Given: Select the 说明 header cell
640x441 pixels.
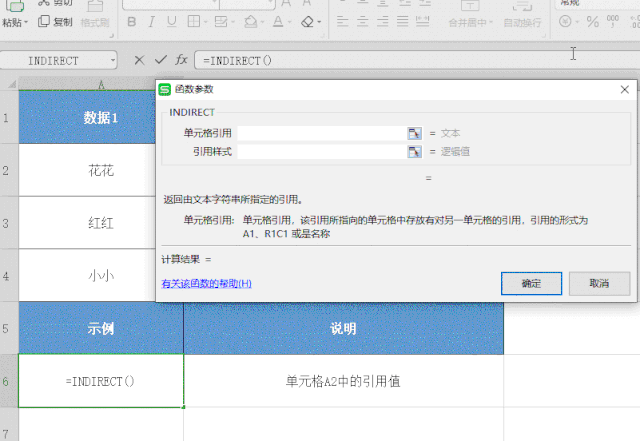Looking at the screenshot, I should (x=344, y=328).
